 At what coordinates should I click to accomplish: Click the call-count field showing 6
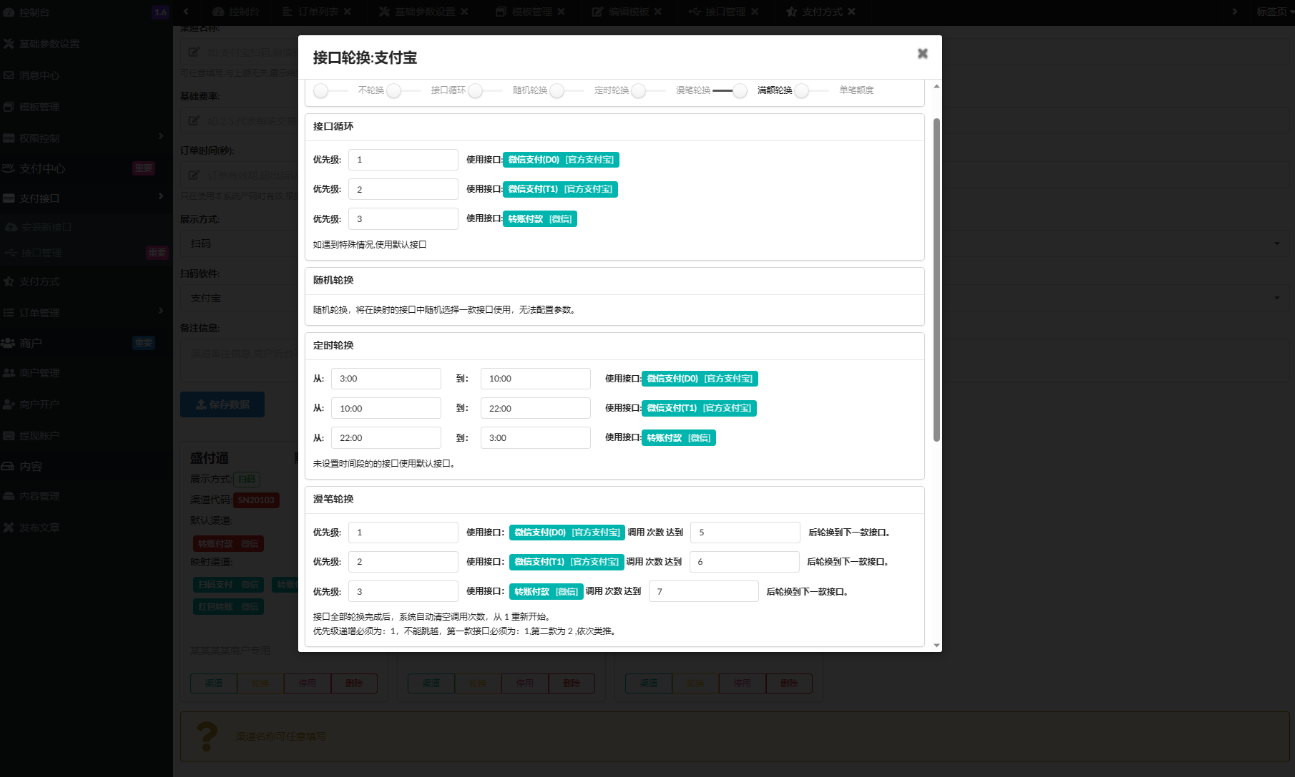pyautogui.click(x=745, y=562)
